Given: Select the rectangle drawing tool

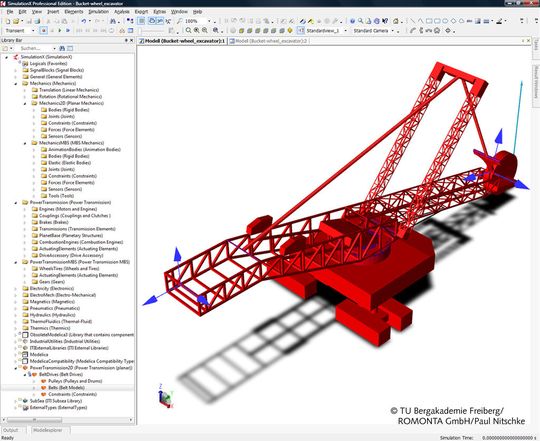Looking at the screenshot, I should 429,21.
